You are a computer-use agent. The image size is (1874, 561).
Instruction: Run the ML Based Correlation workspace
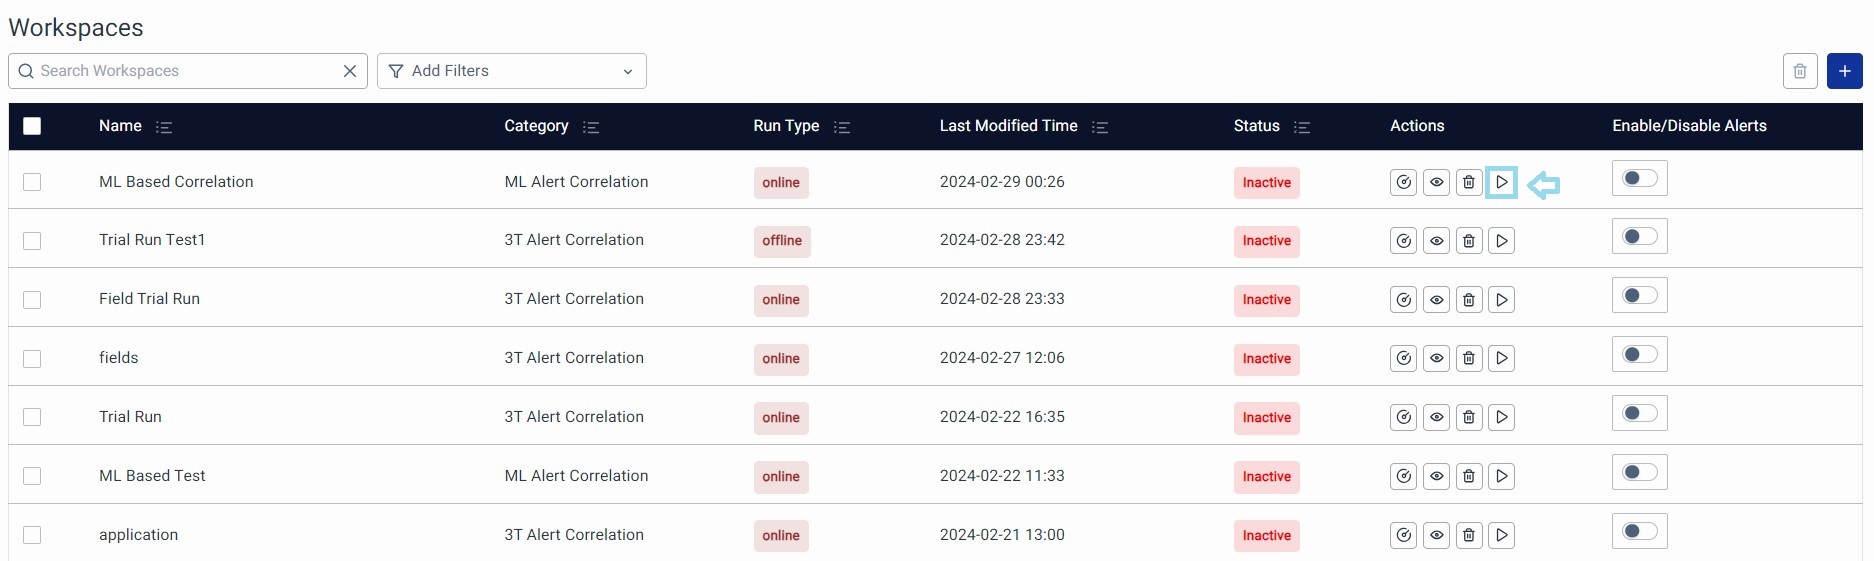[1501, 182]
